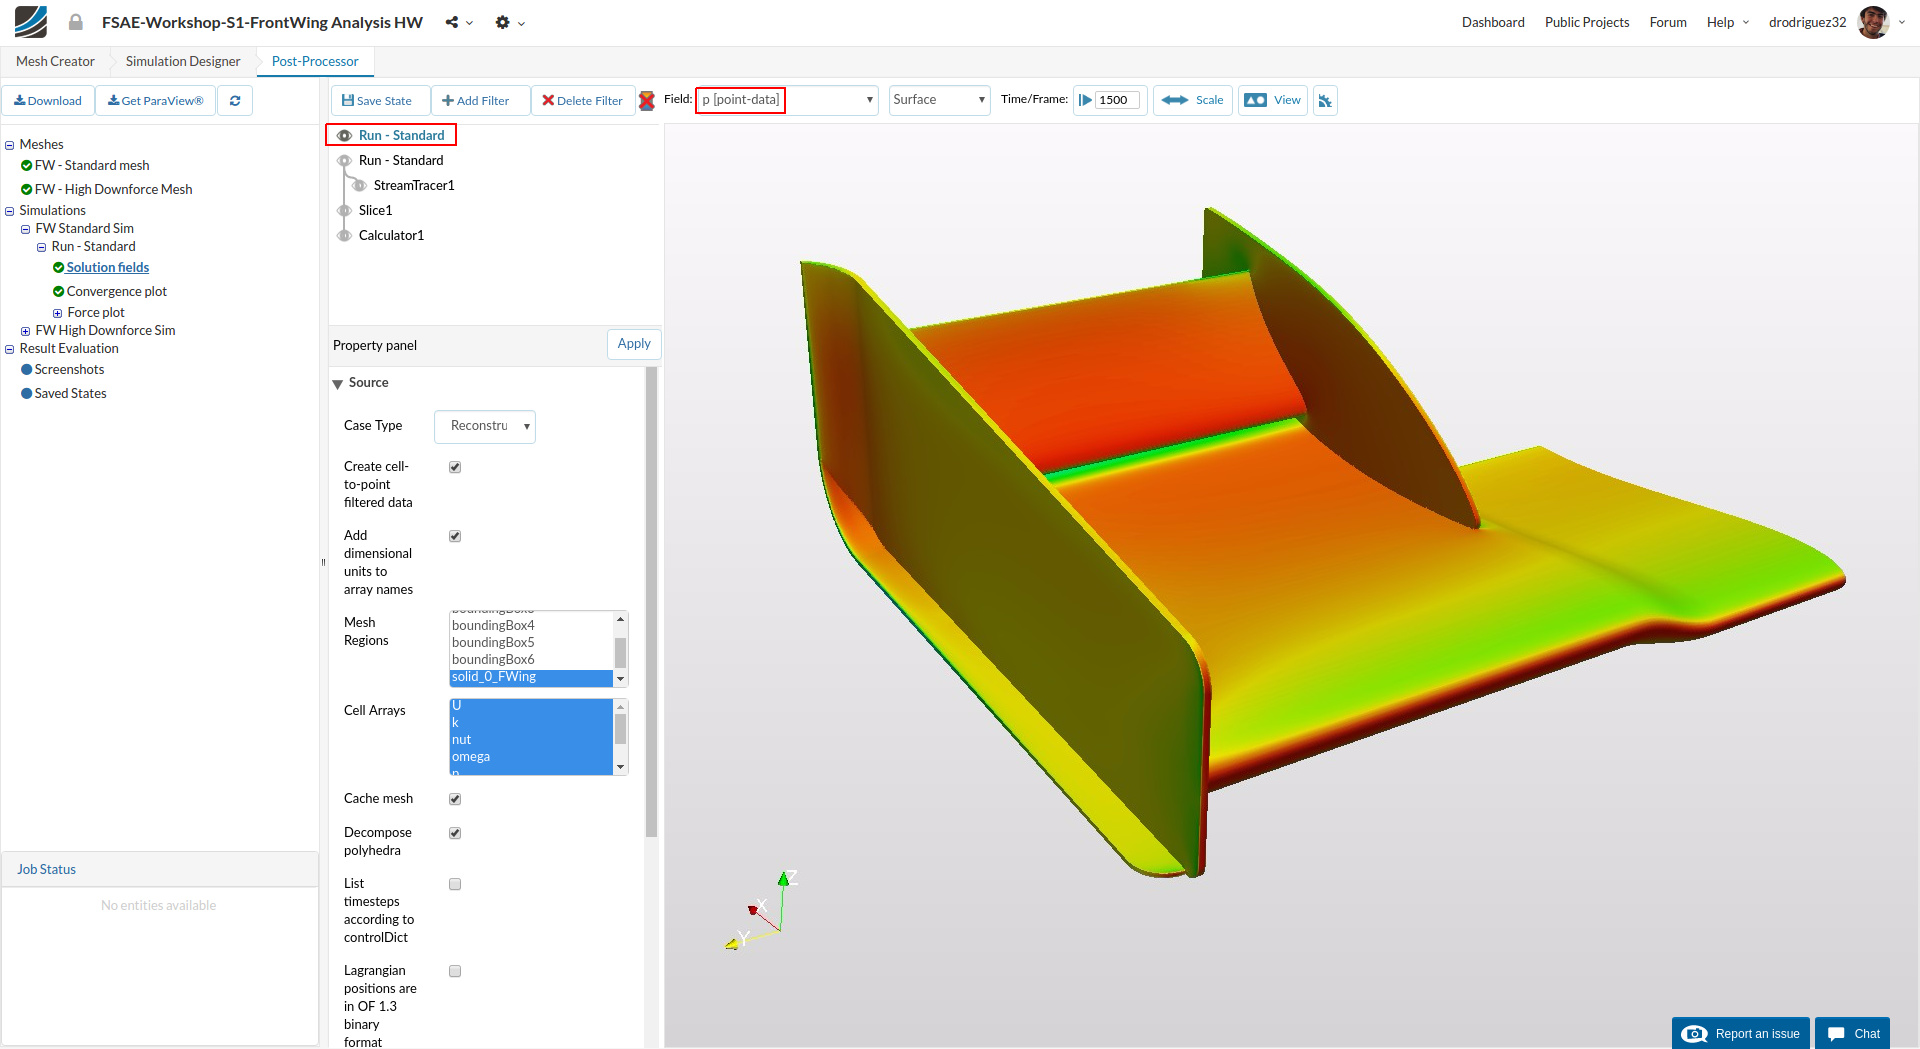Screen dimensions: 1920x1049
Task: Click Delete Filter button
Action: (583, 101)
